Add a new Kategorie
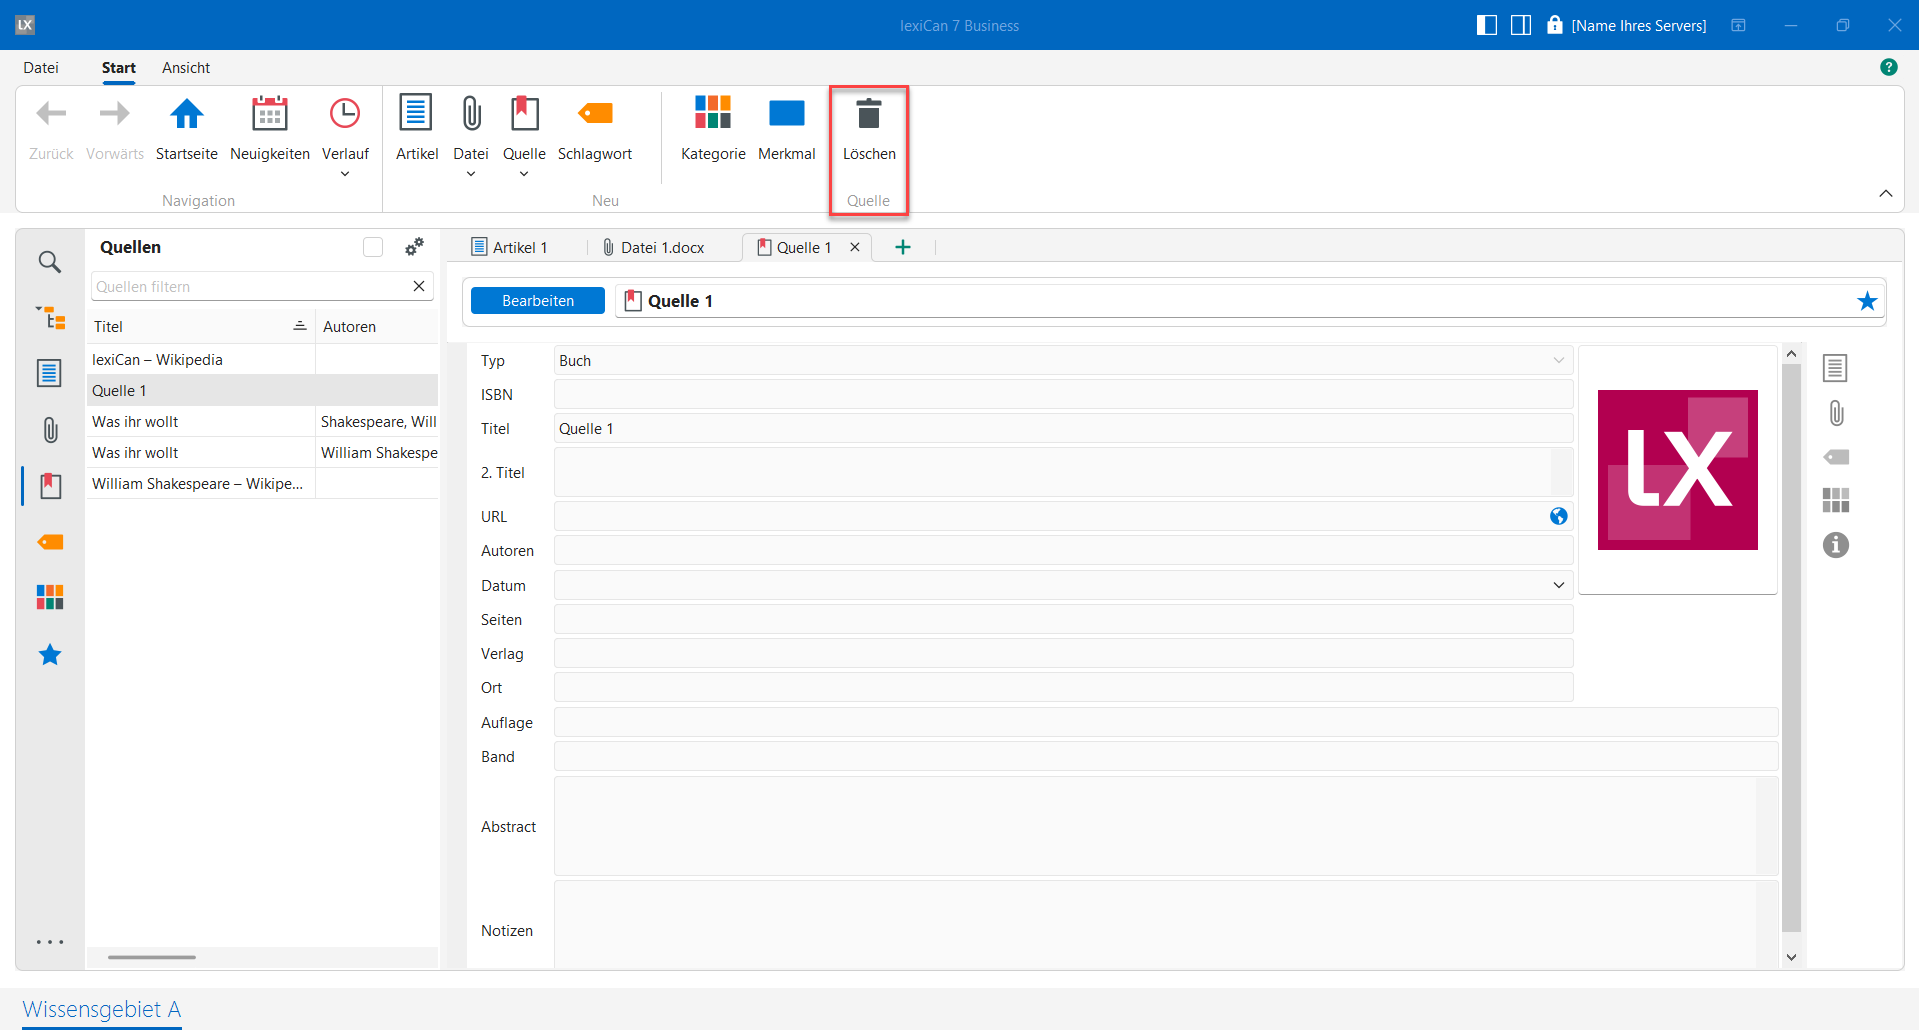 coord(712,115)
